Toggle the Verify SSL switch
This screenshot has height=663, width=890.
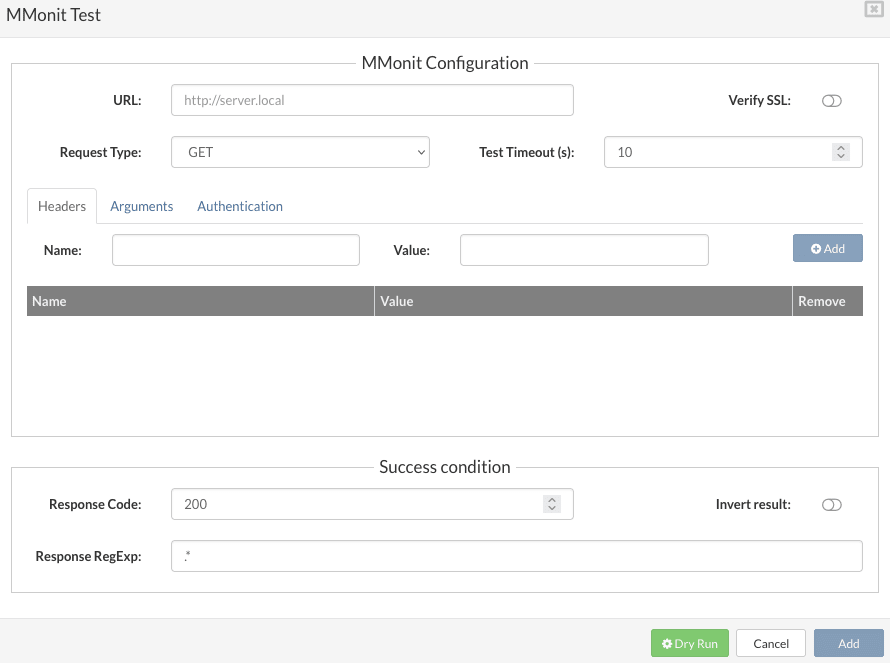[x=832, y=101]
